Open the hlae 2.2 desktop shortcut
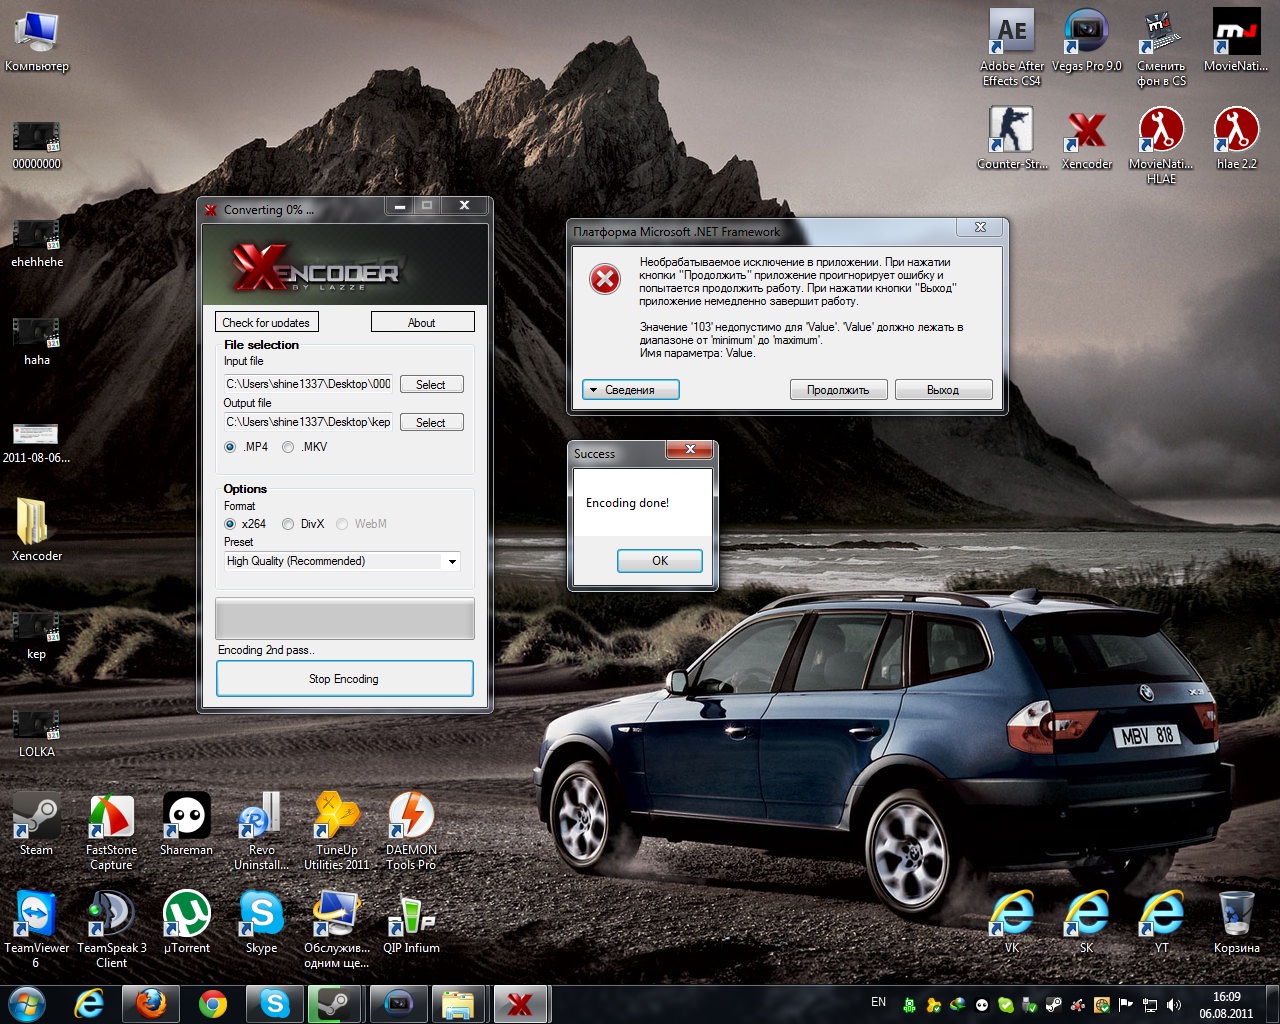This screenshot has height=1024, width=1280. pos(1236,137)
